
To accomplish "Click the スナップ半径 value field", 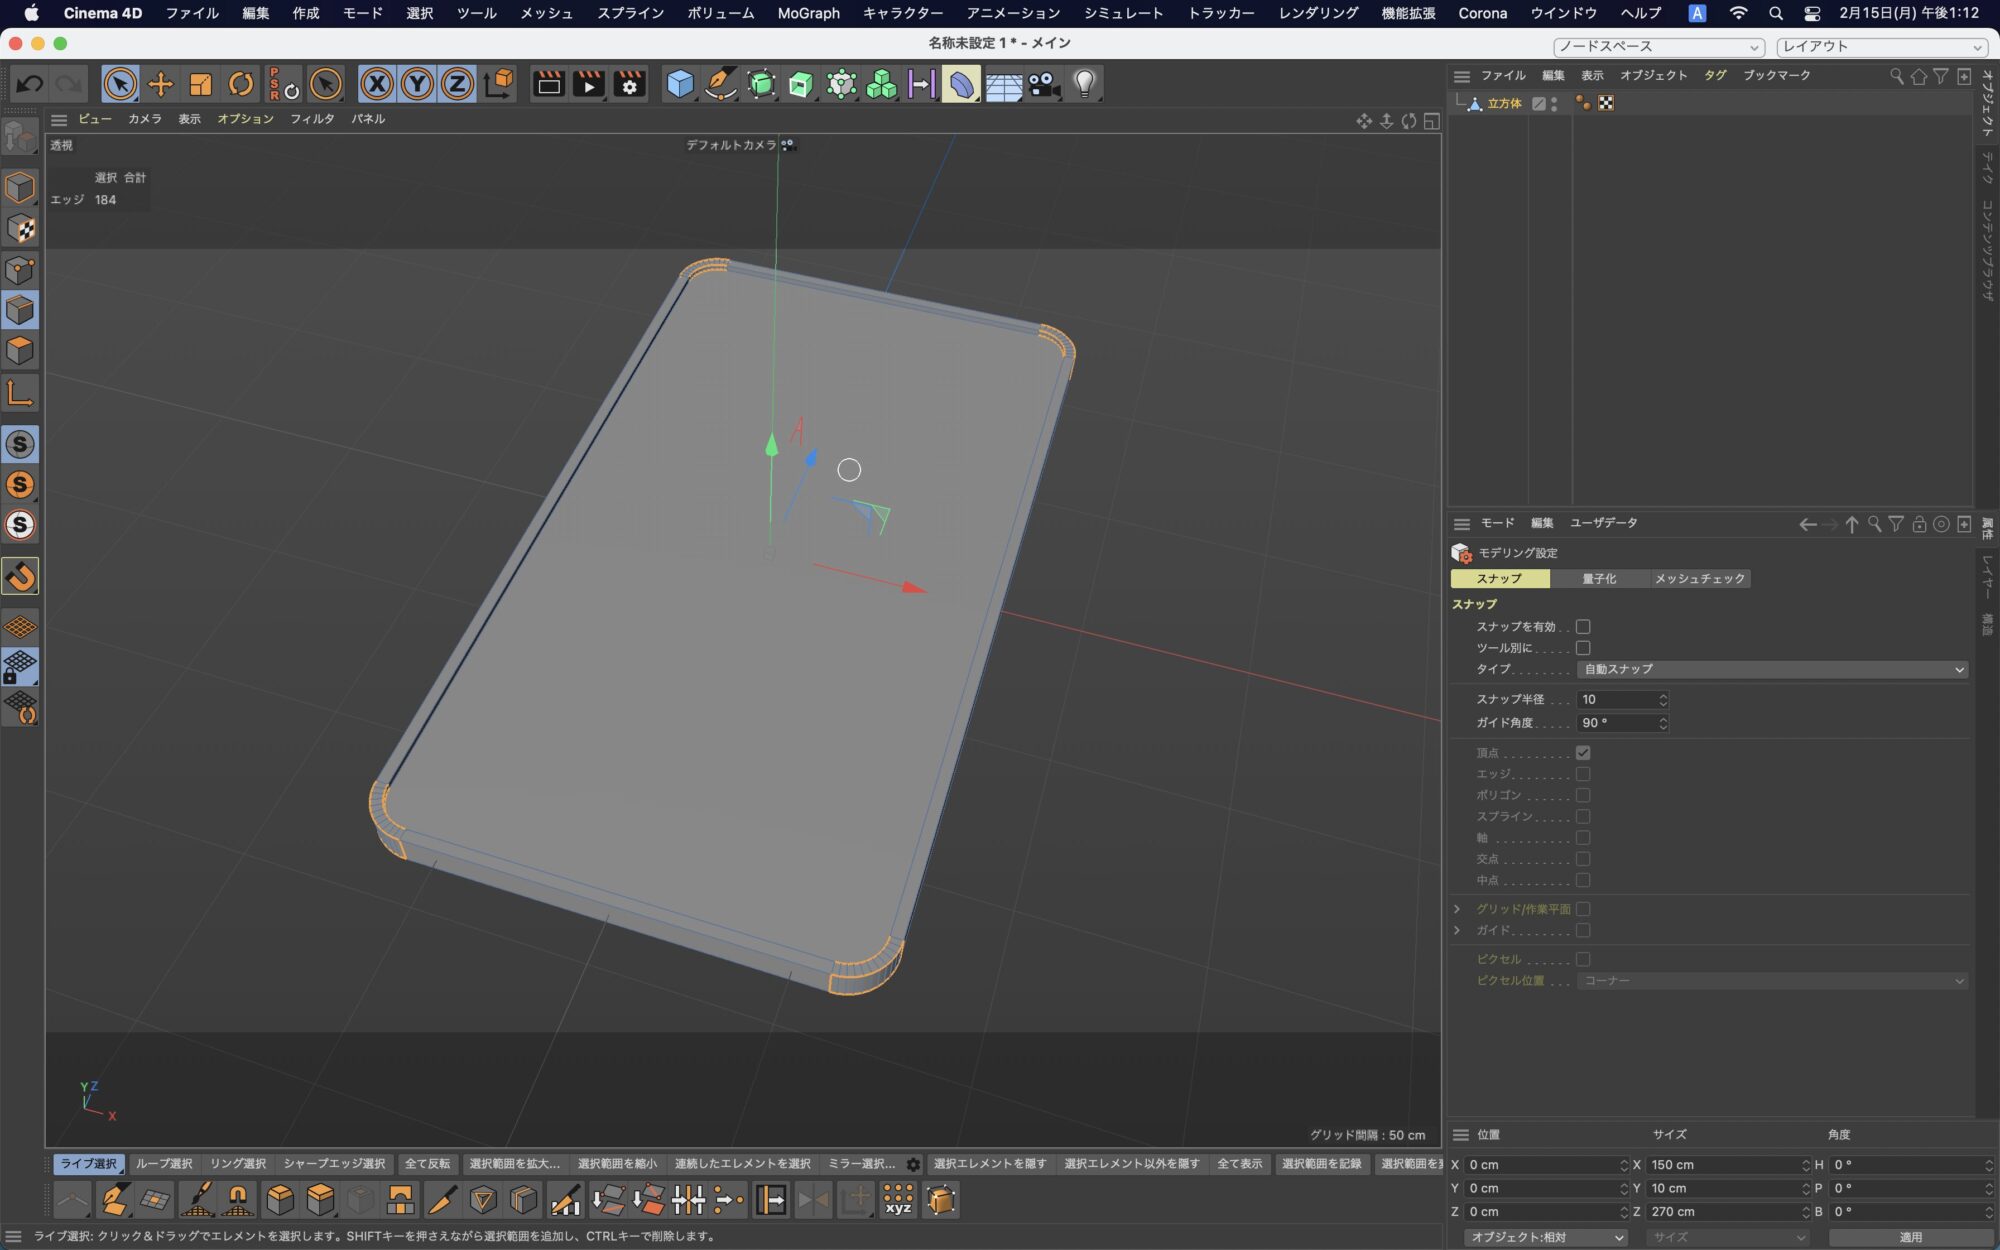I will click(1615, 700).
